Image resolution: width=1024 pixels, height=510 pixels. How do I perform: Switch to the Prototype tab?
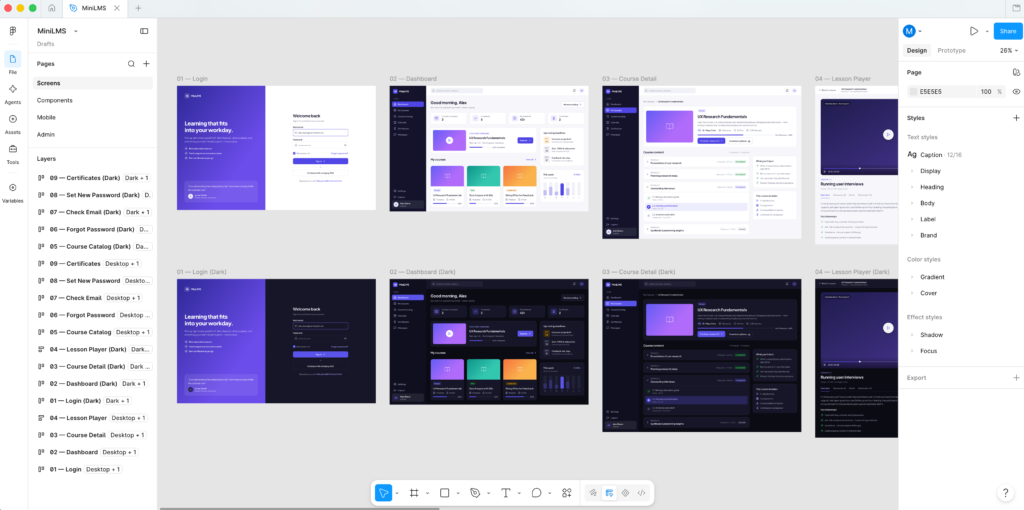[x=951, y=50]
